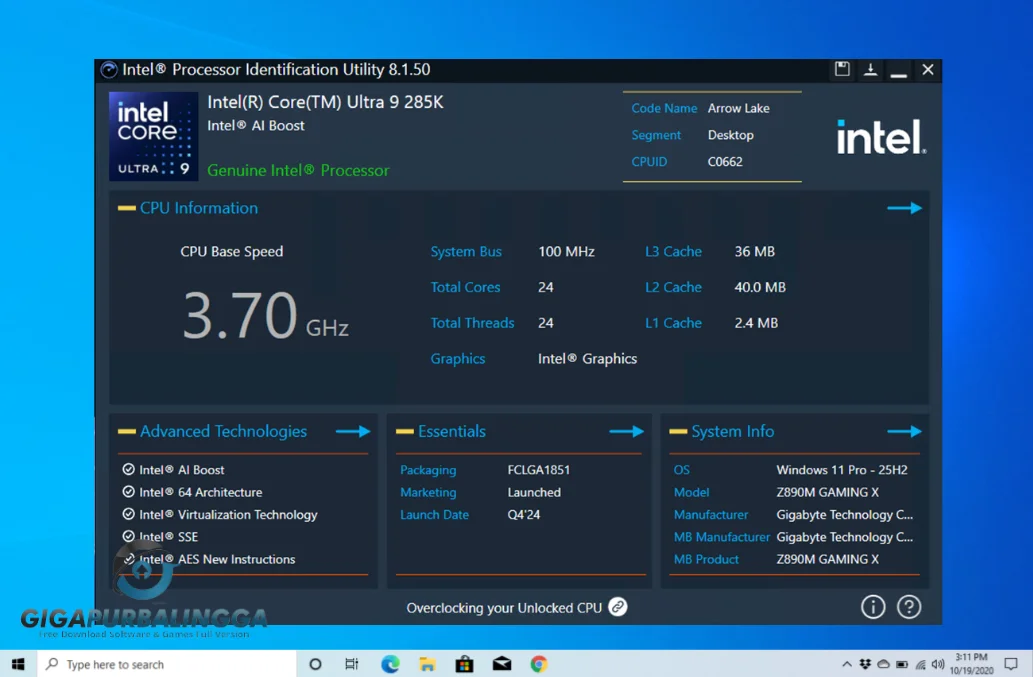
Task: Collapse the Advanced Technologies yellow dash
Action: click(x=126, y=431)
